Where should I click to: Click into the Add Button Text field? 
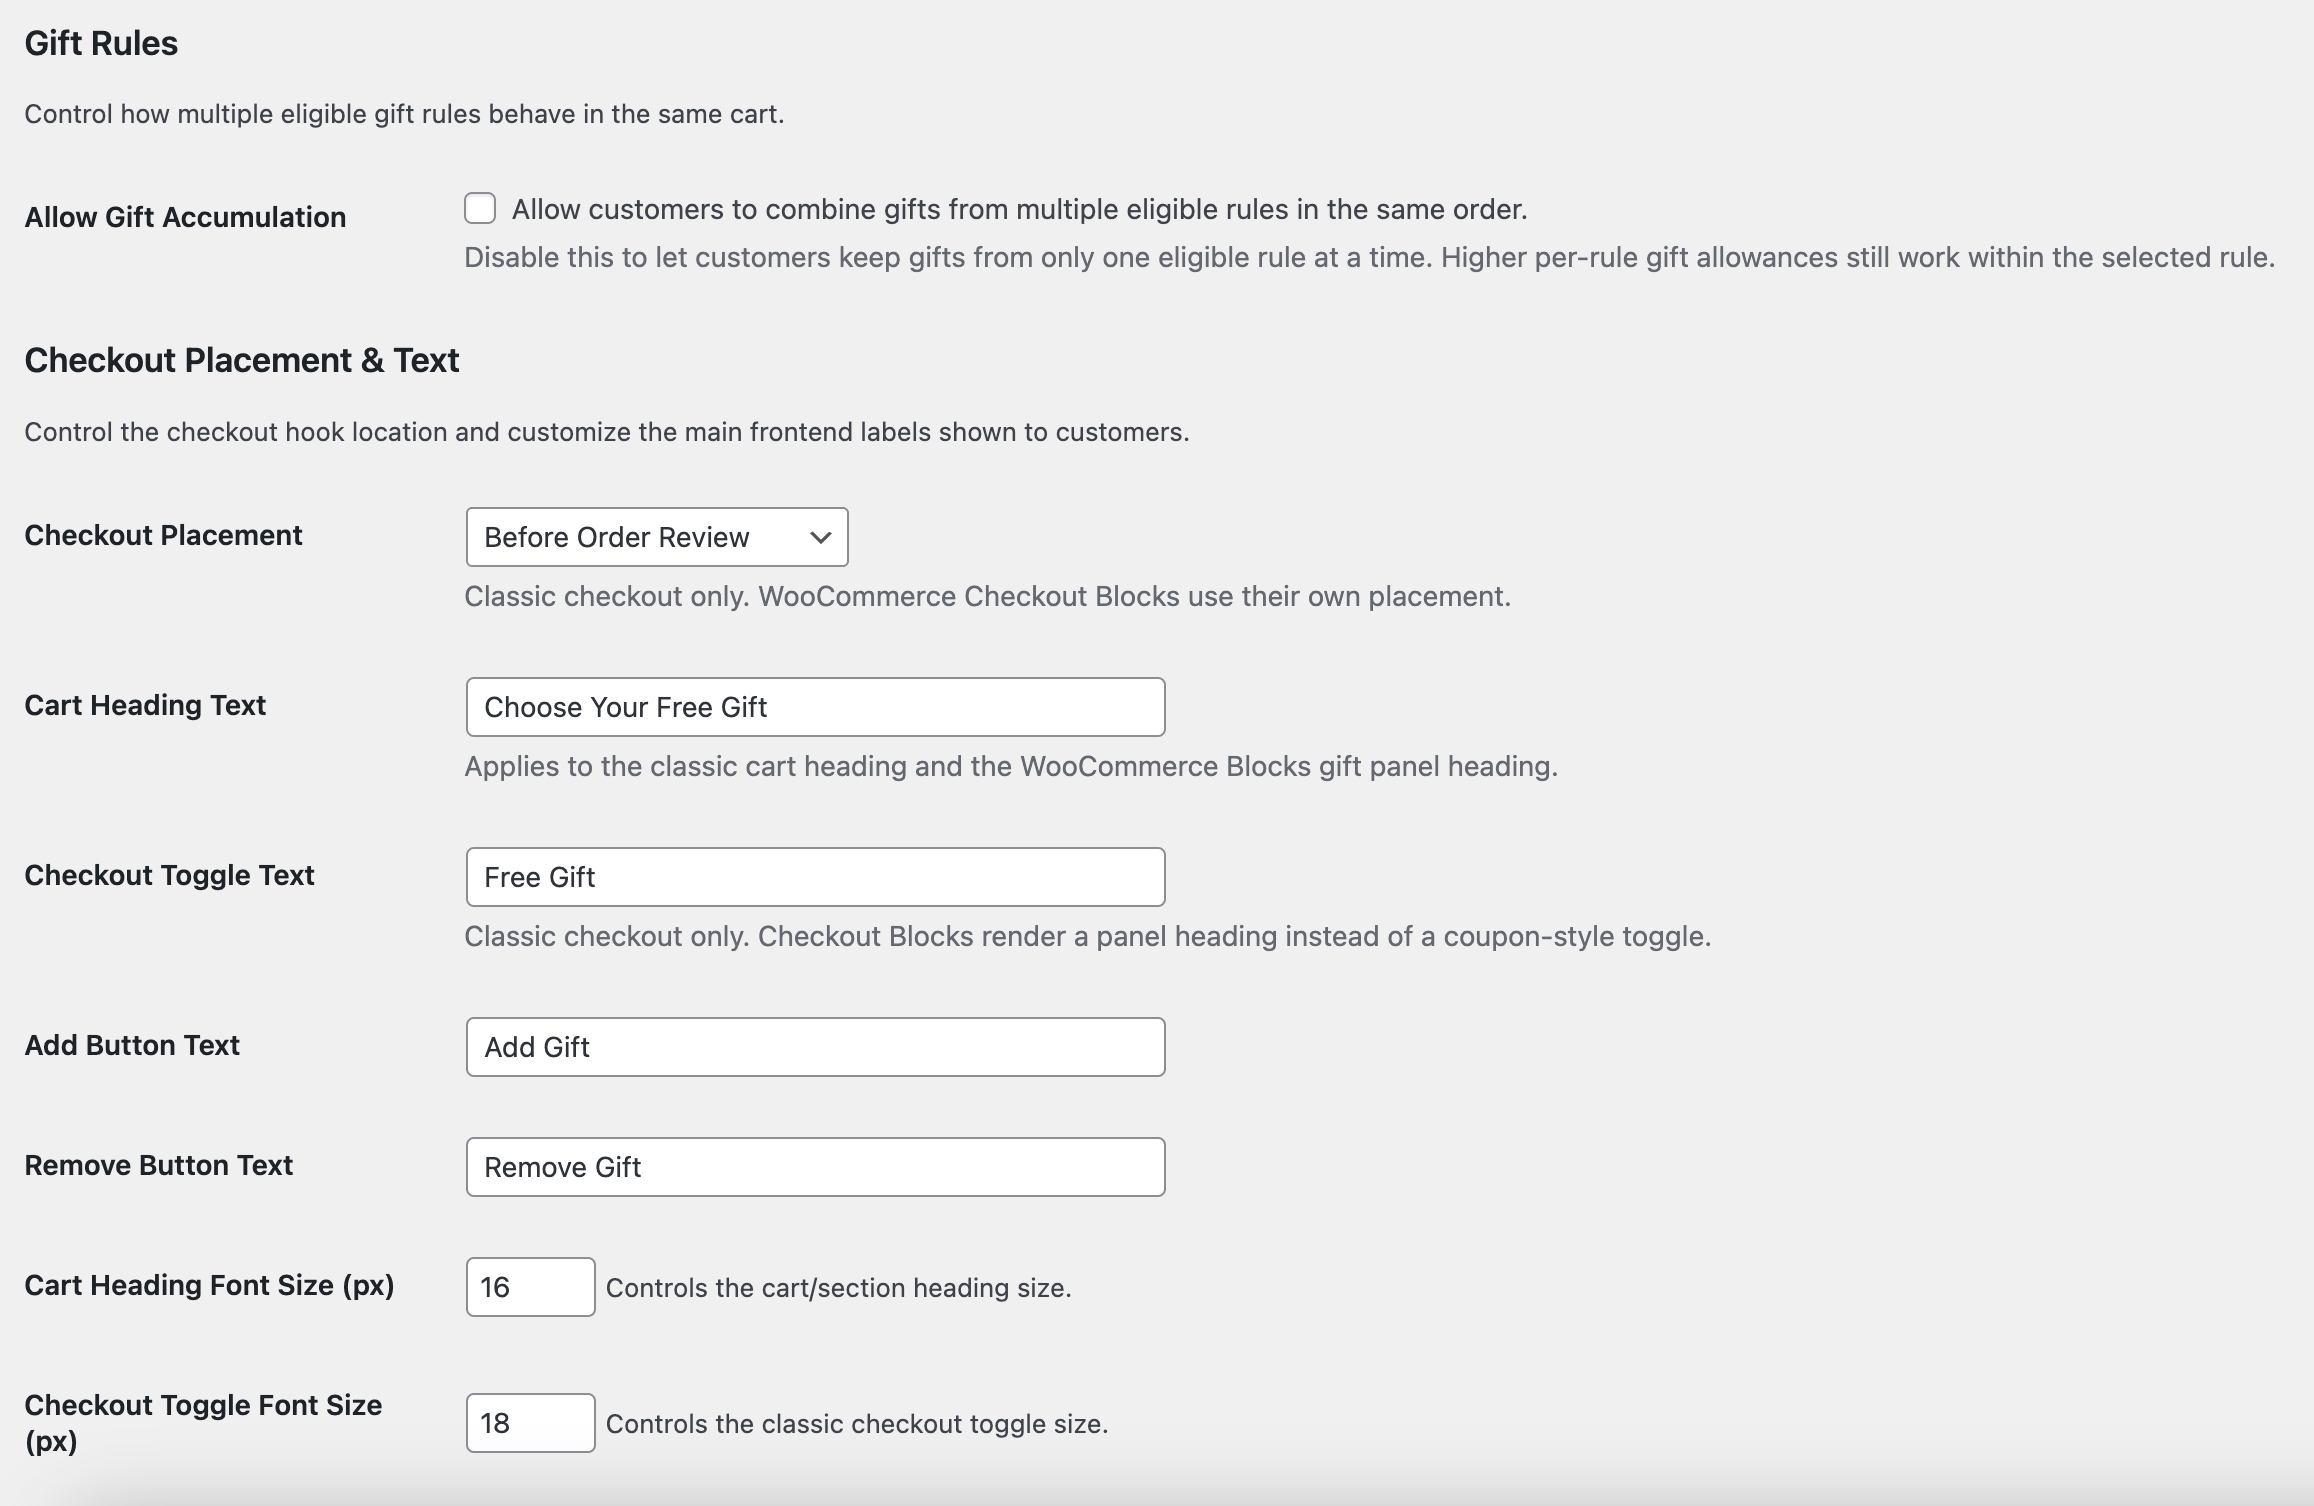[x=815, y=1047]
